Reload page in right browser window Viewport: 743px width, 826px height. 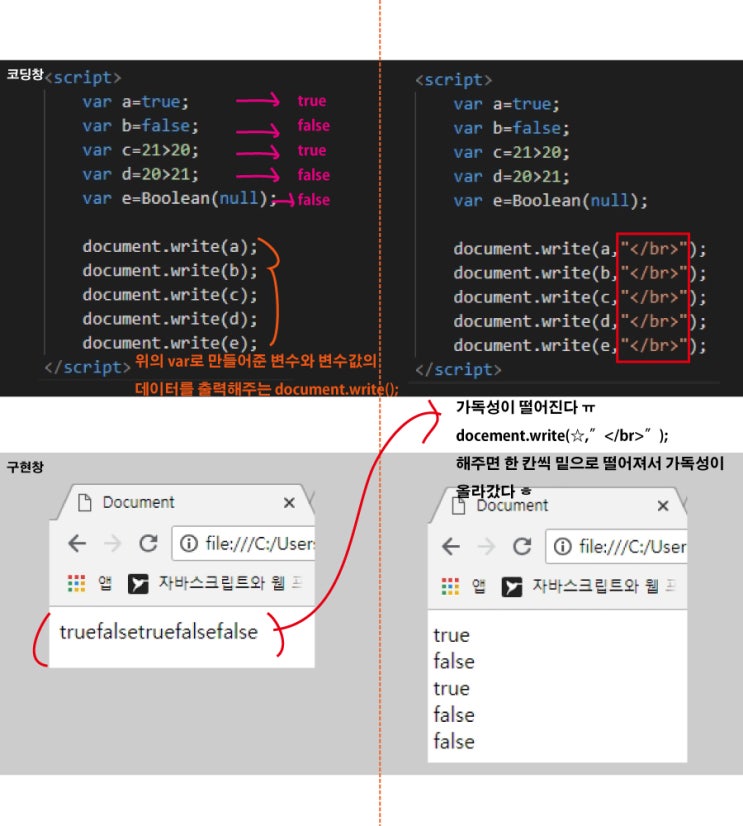click(x=522, y=546)
